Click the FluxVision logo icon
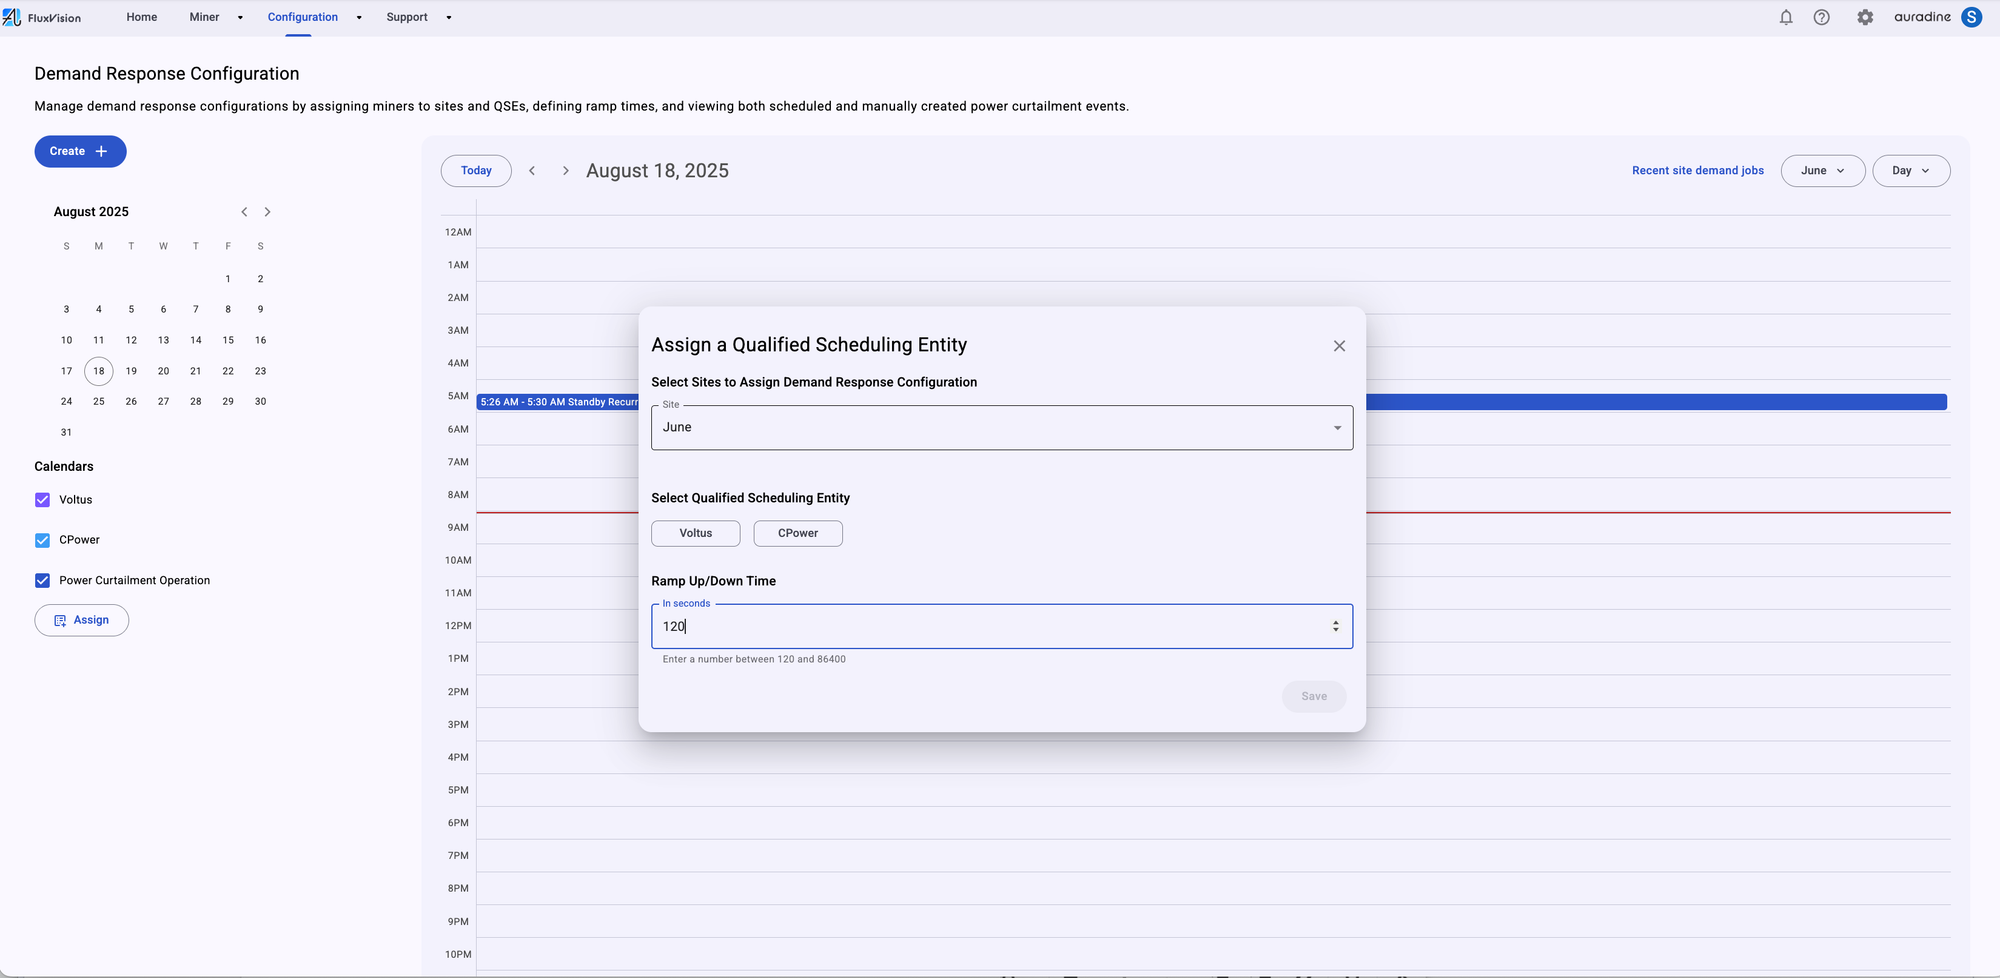This screenshot has width=2000, height=978. (12, 17)
